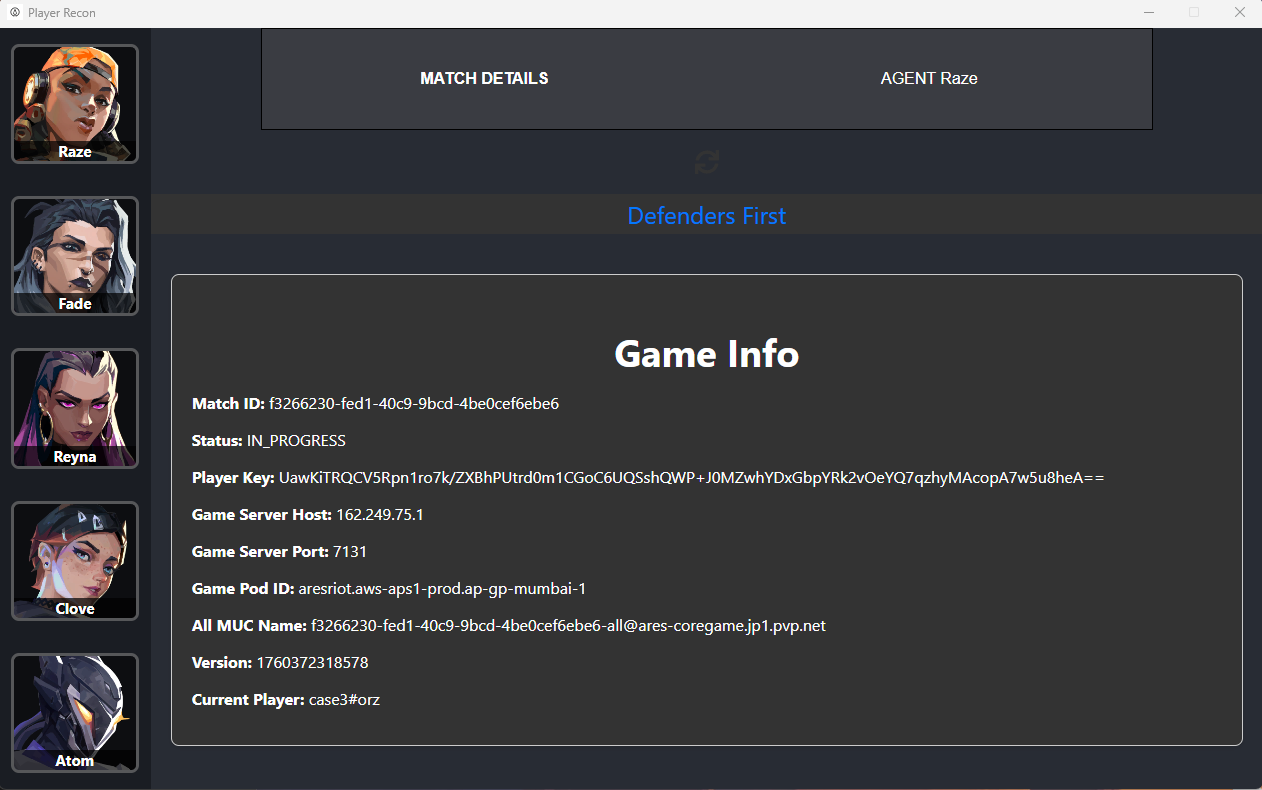Click the Player Recon app icon
1262x790 pixels.
(15, 13)
